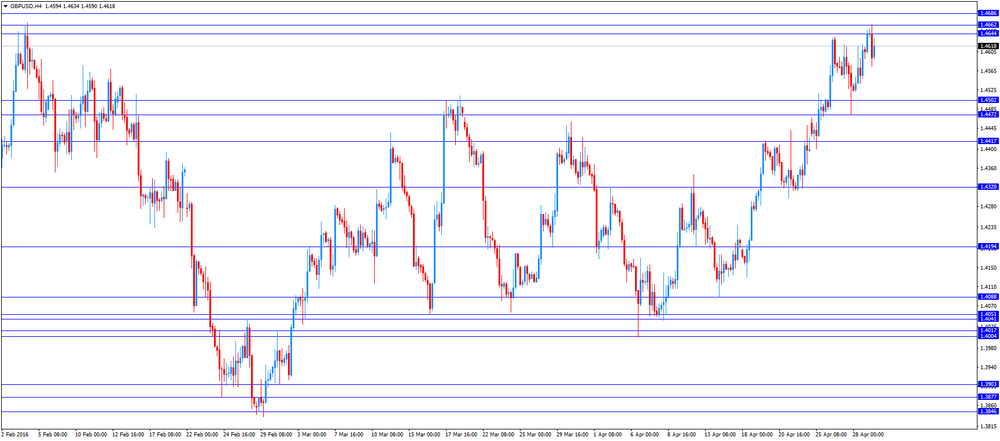The image size is (1000, 441).
Task: Click the 1 Apr 08:00 time label
Action: [x=610, y=435]
